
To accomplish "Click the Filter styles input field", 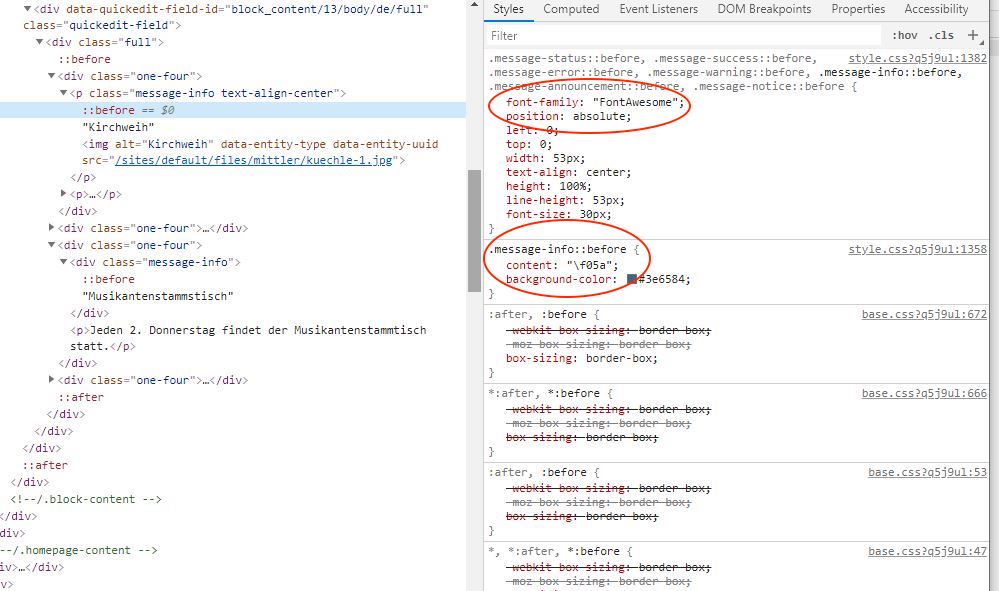I will (680, 35).
